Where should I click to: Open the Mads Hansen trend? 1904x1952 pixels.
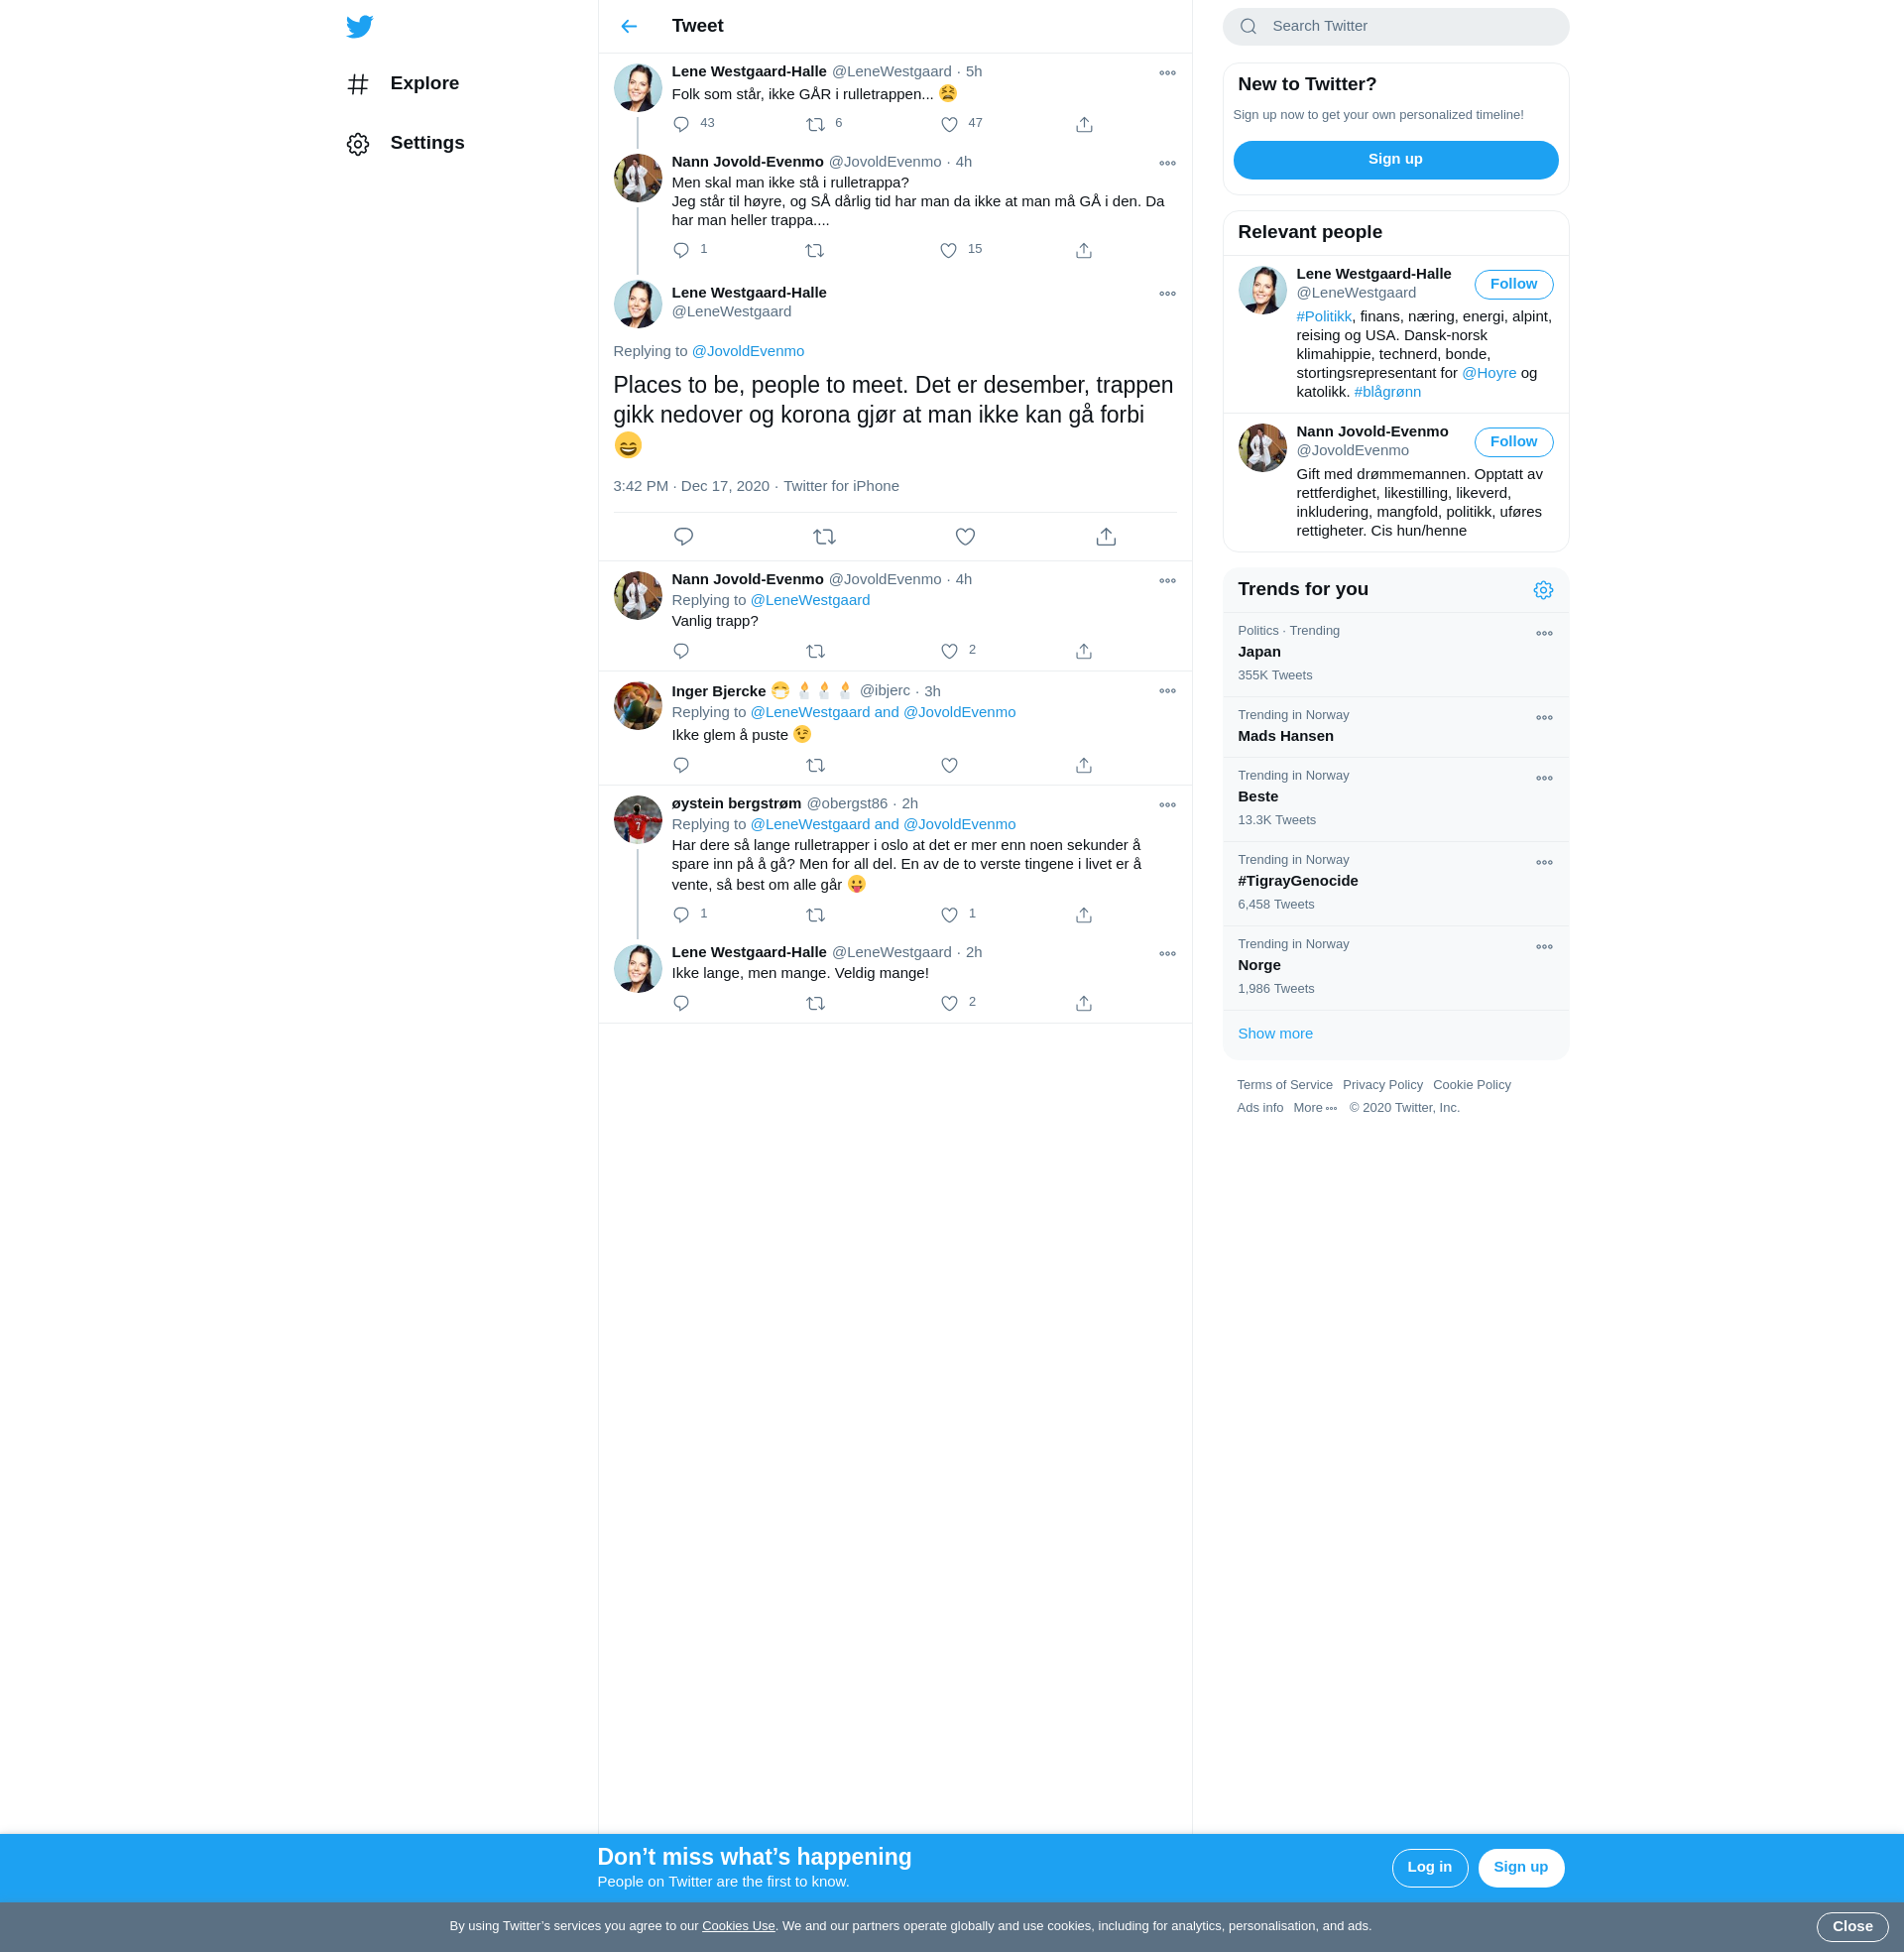(x=1395, y=727)
